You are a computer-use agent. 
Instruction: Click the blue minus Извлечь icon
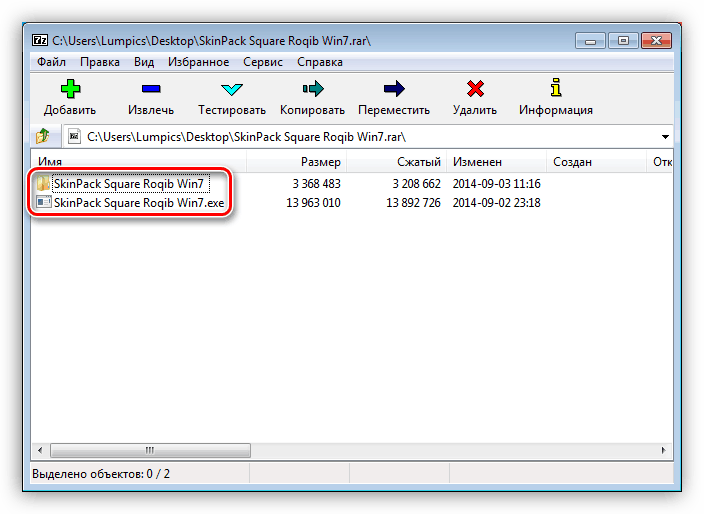[x=151, y=89]
